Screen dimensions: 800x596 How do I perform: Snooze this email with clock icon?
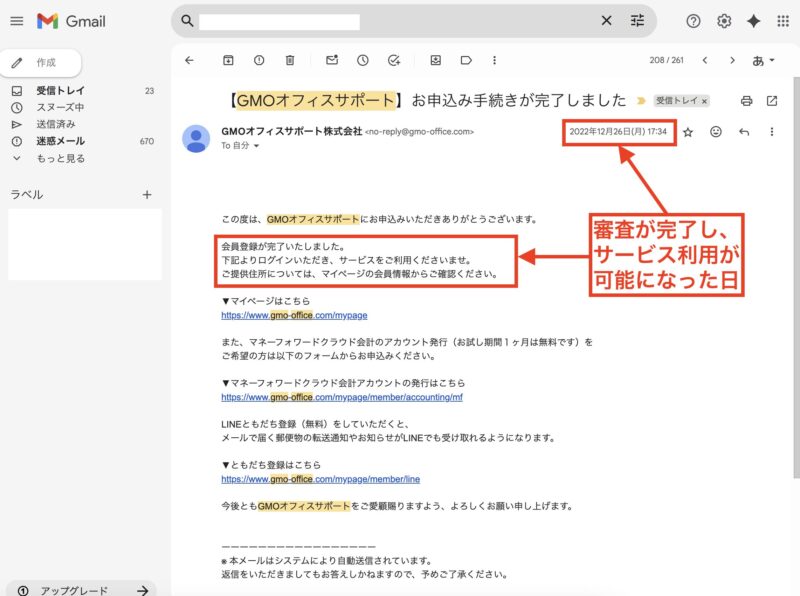tap(363, 60)
